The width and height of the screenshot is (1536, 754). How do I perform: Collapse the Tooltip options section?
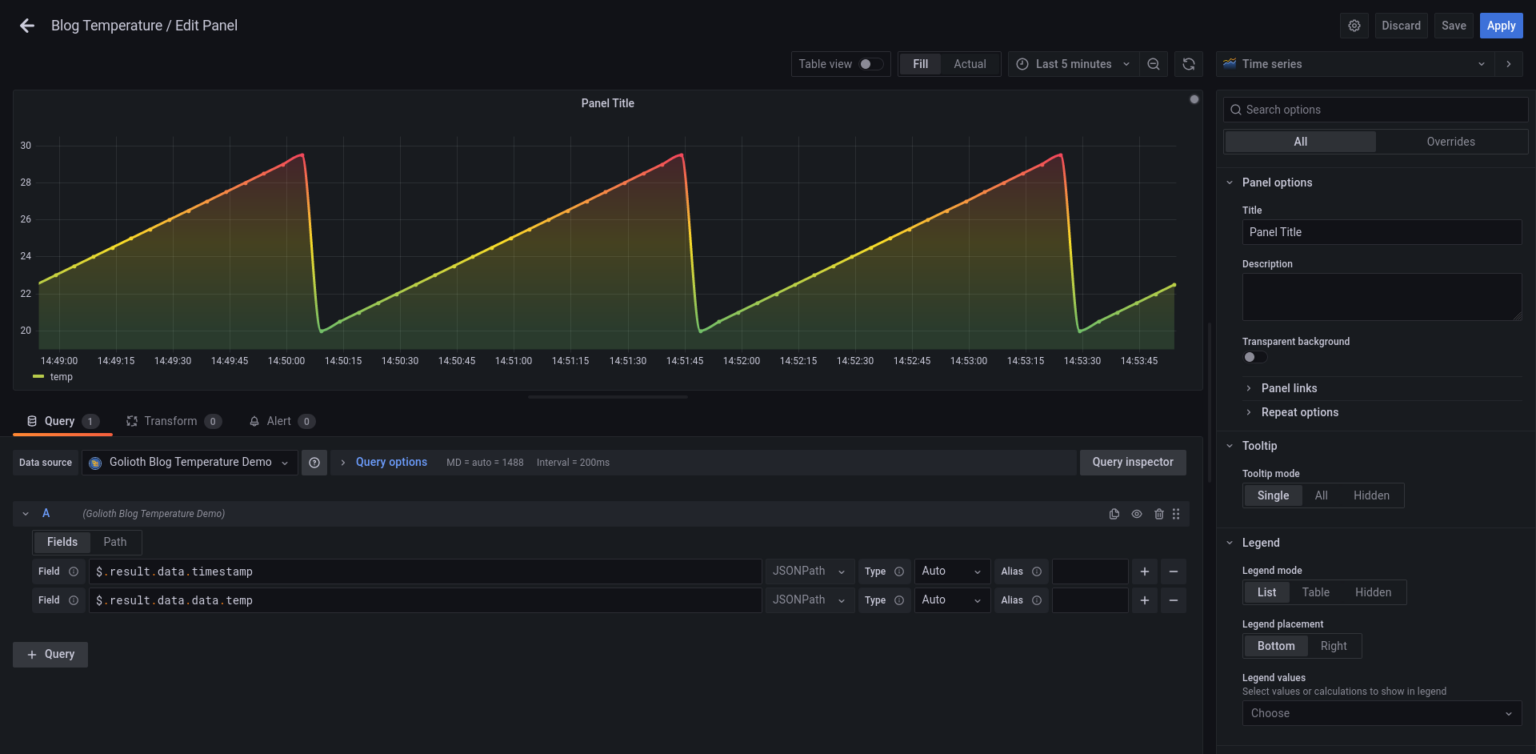(x=1260, y=445)
